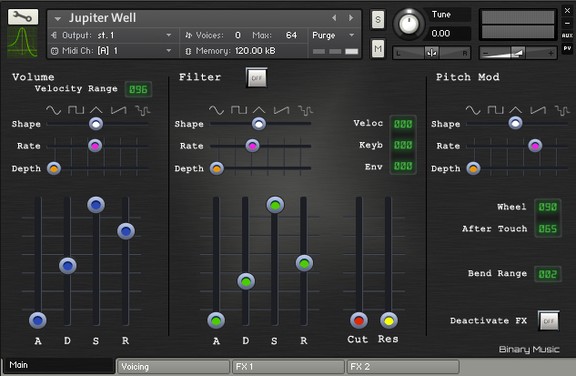Select square wave shape in Filter section

coord(239,110)
